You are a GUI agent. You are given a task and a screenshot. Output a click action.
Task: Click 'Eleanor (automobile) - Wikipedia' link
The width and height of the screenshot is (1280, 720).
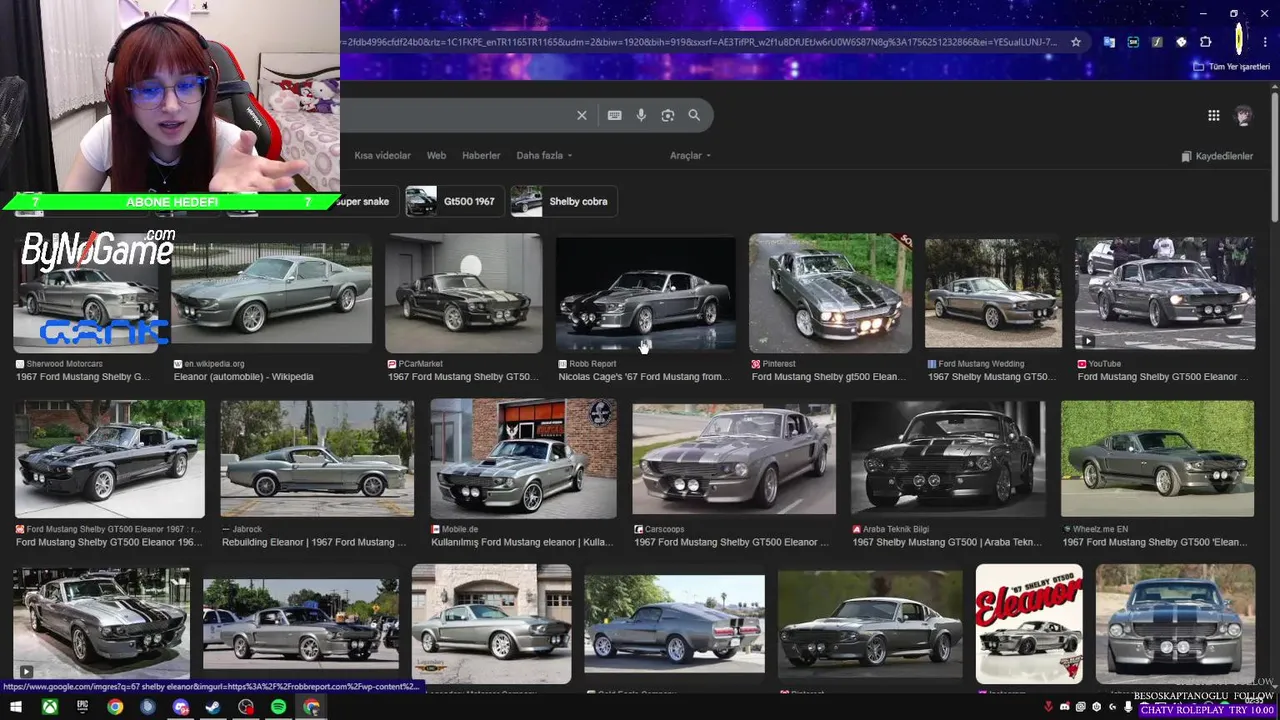click(243, 377)
